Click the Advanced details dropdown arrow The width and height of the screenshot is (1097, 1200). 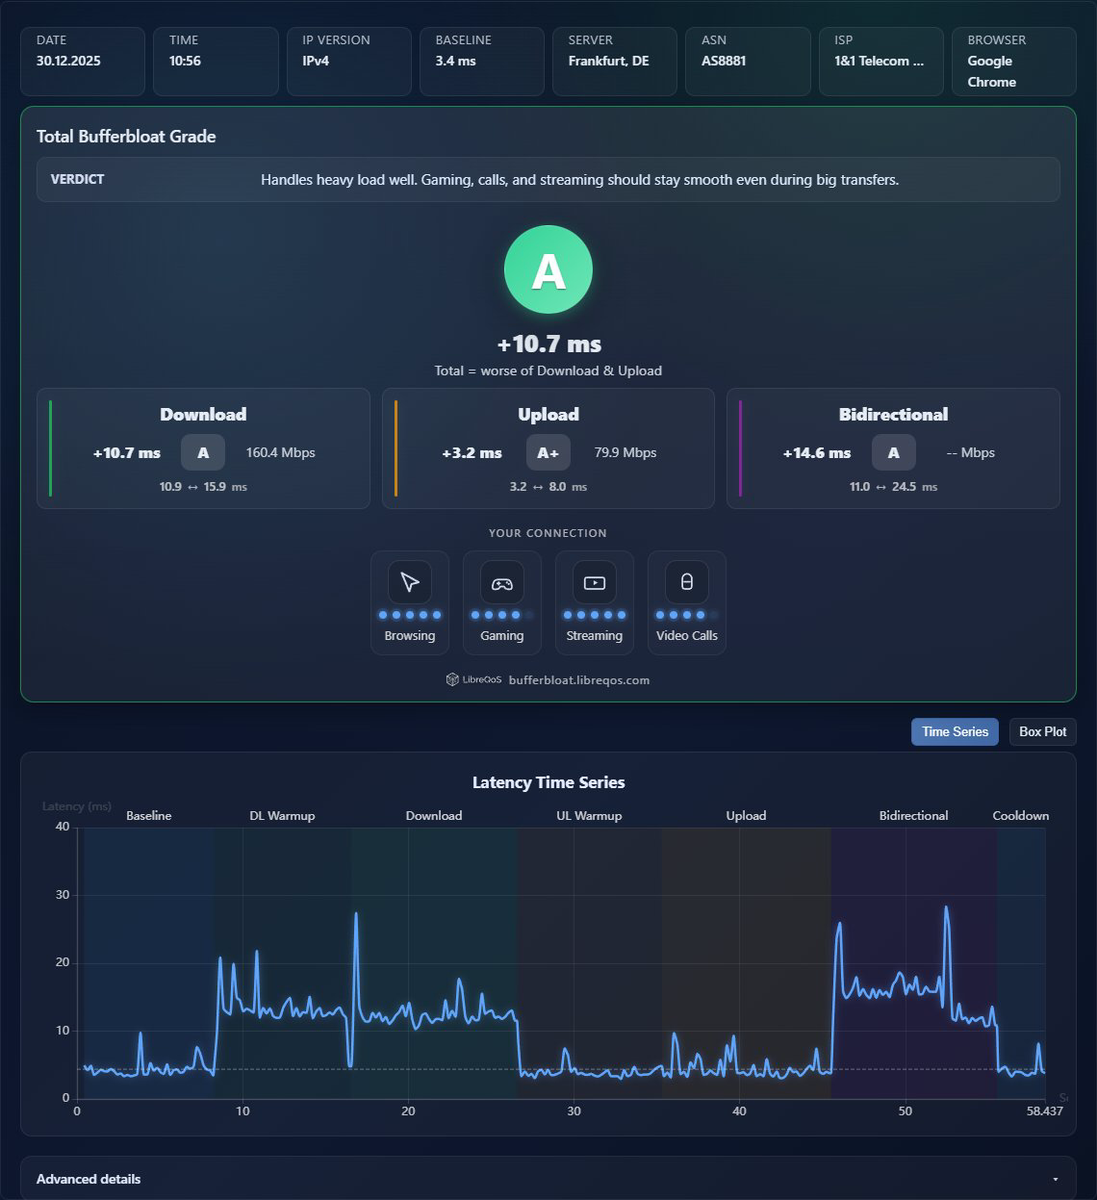click(x=1056, y=1180)
